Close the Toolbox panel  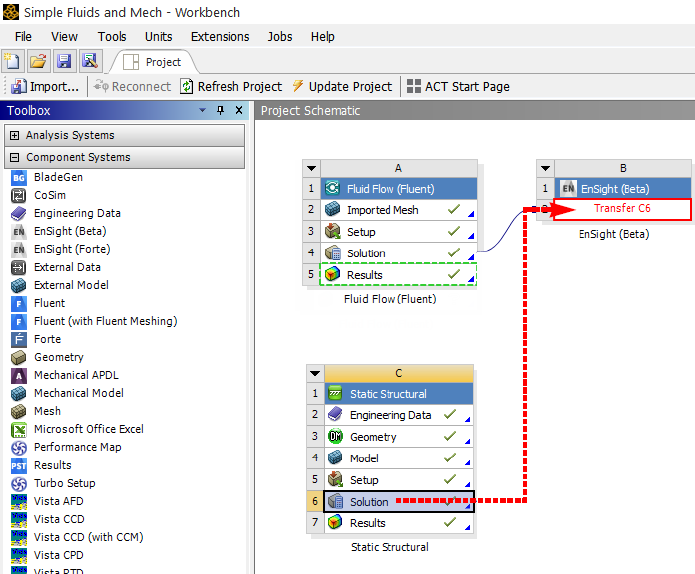238,110
